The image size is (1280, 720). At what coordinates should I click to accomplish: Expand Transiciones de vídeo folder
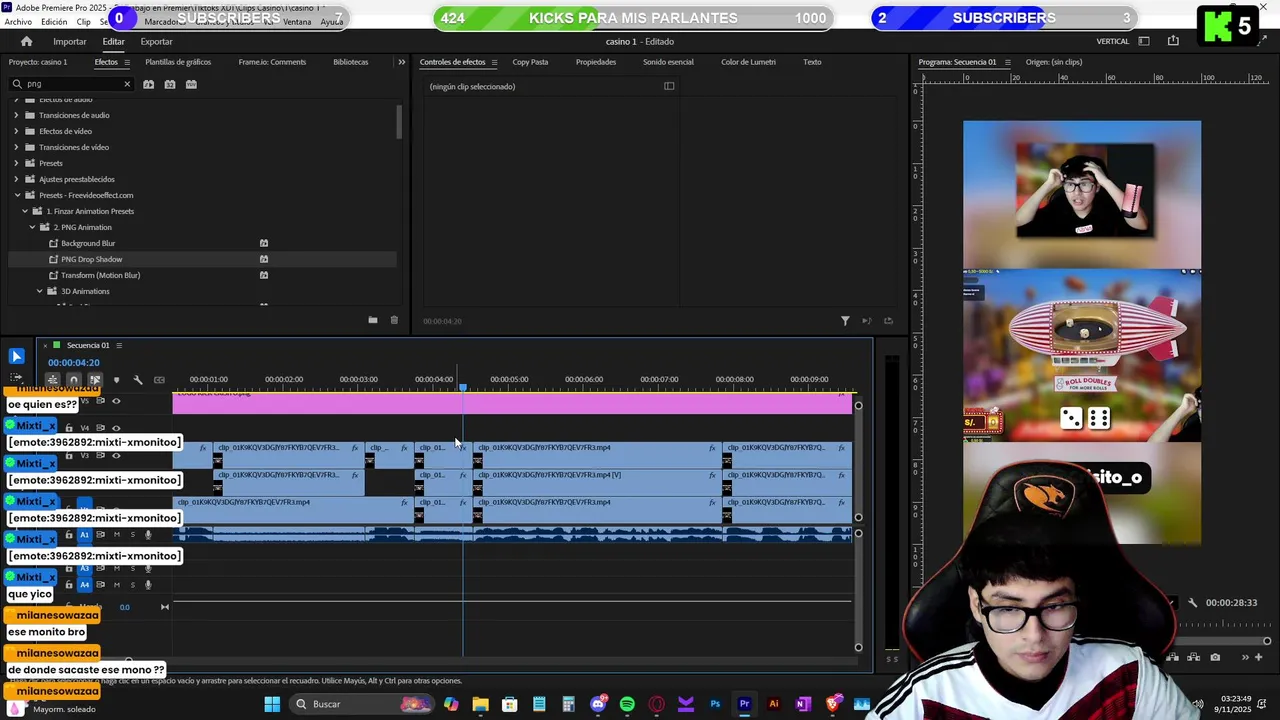click(x=16, y=147)
